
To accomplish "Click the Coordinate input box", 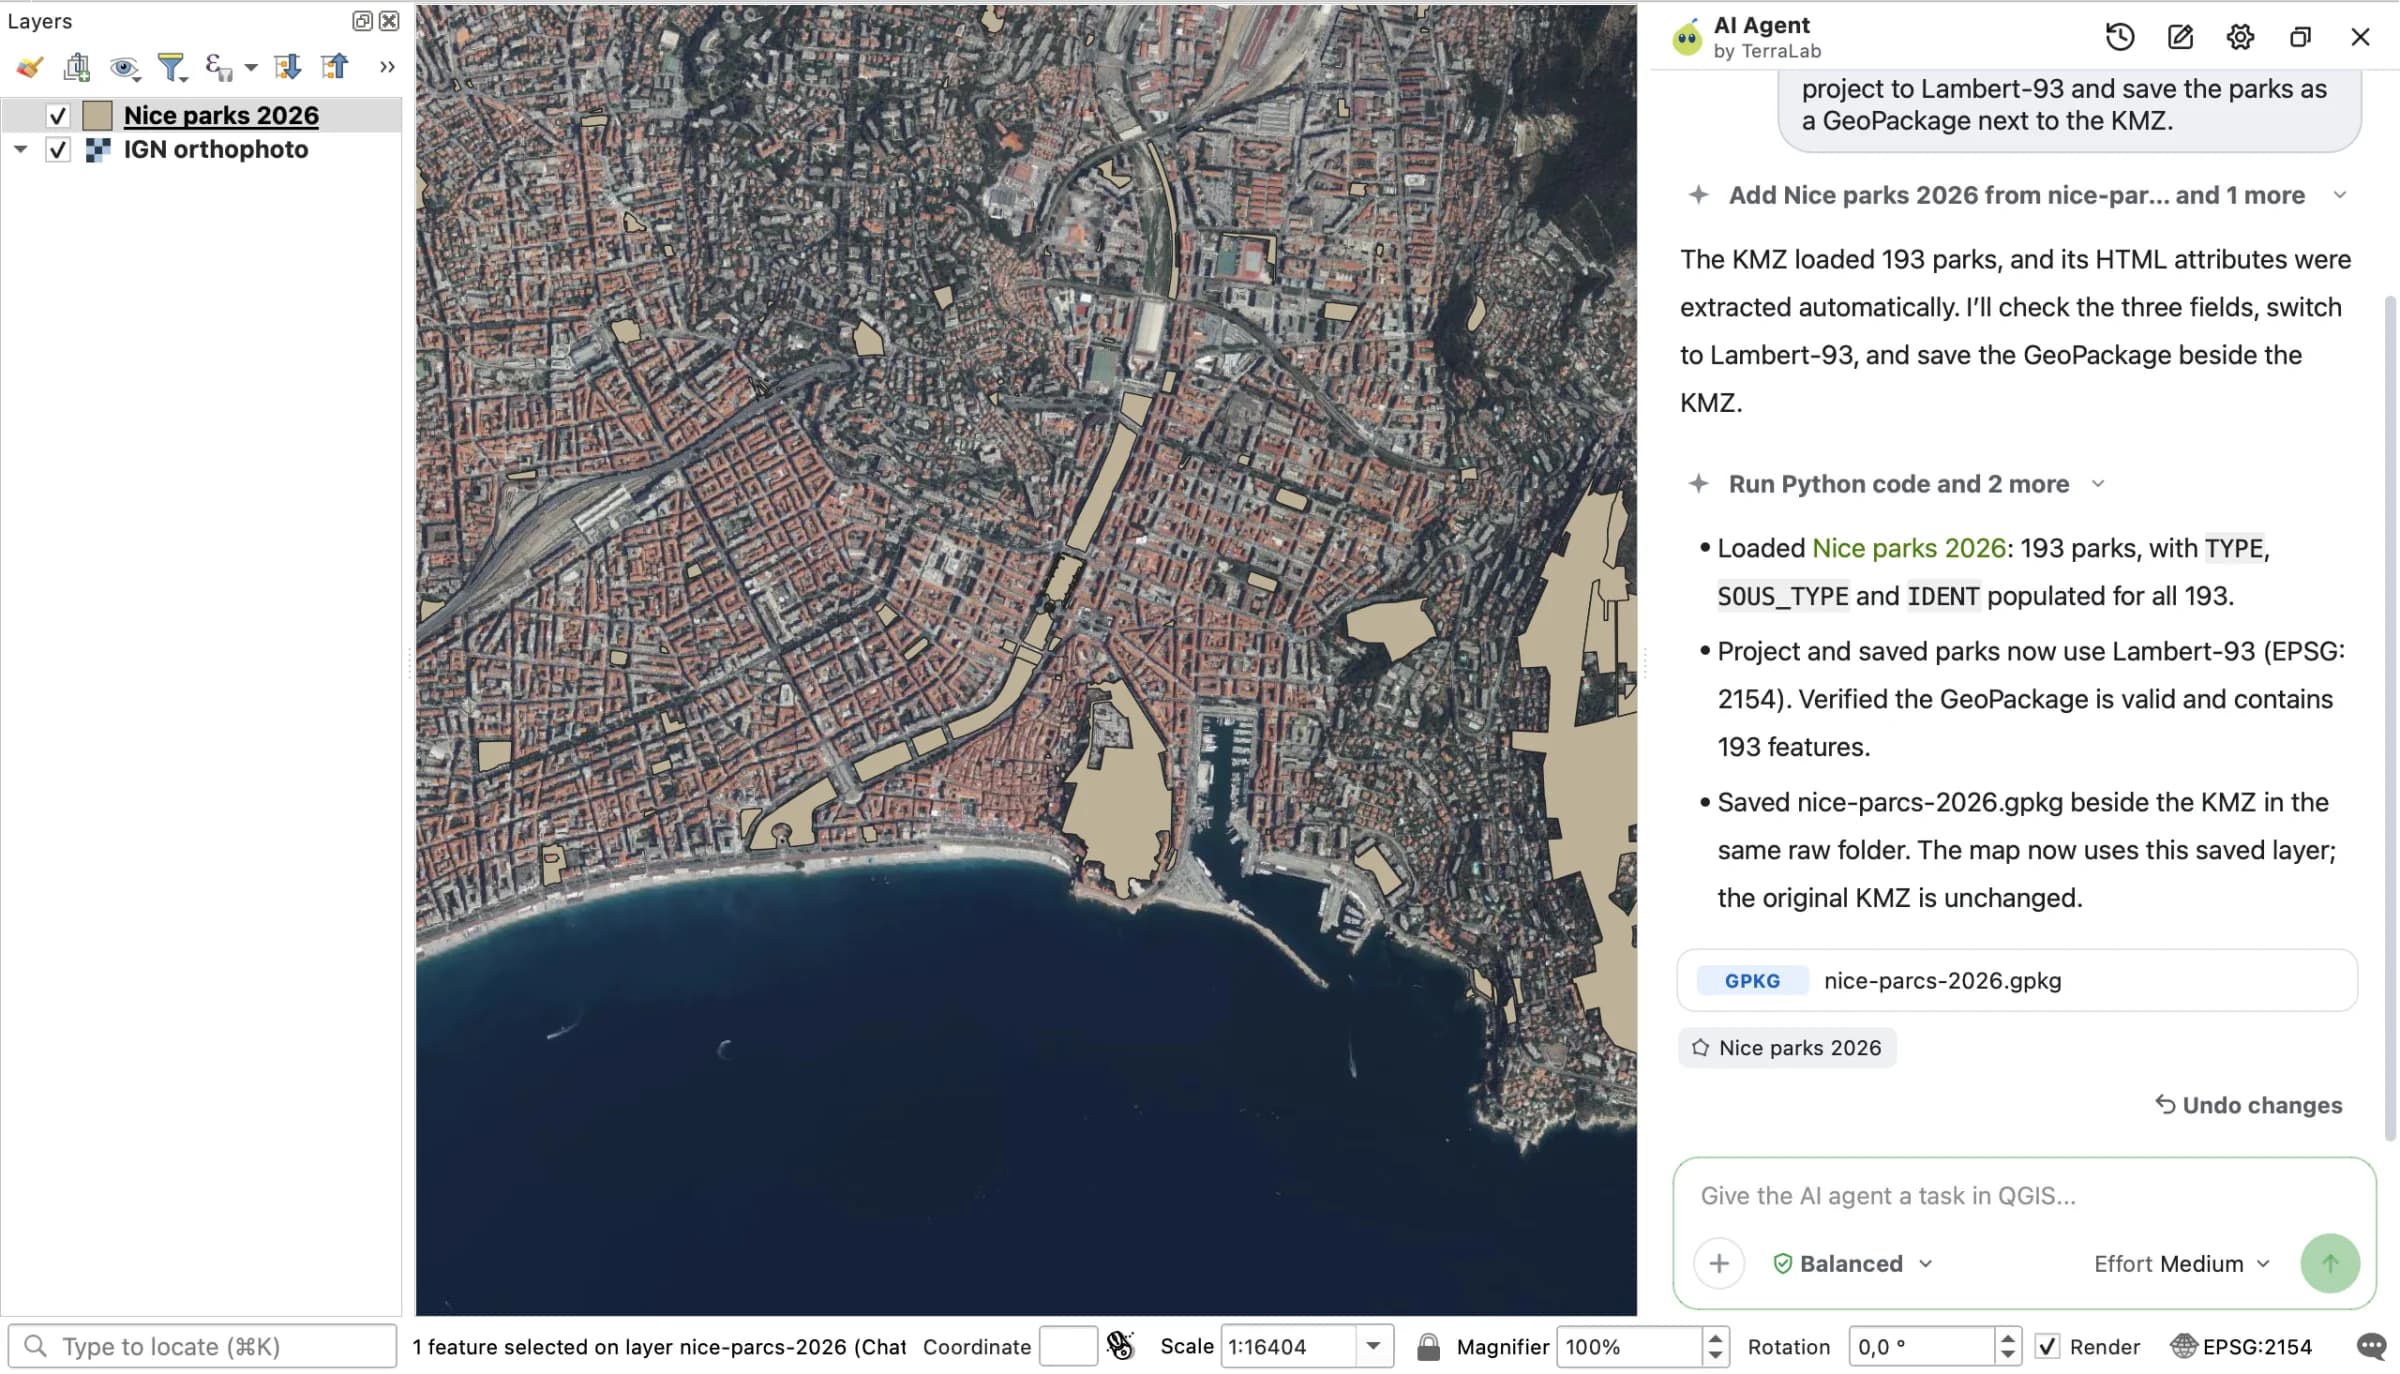I will click(x=1068, y=1346).
